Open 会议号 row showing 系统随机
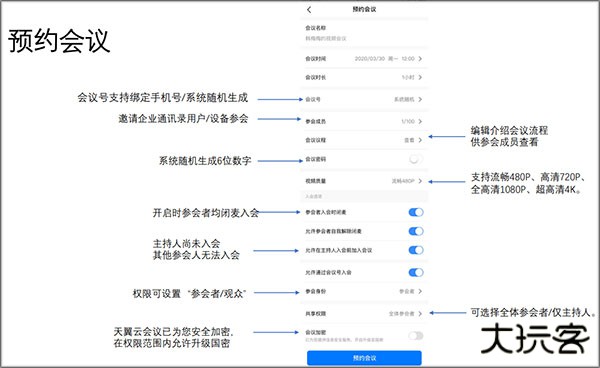600x368 pixels. point(364,99)
